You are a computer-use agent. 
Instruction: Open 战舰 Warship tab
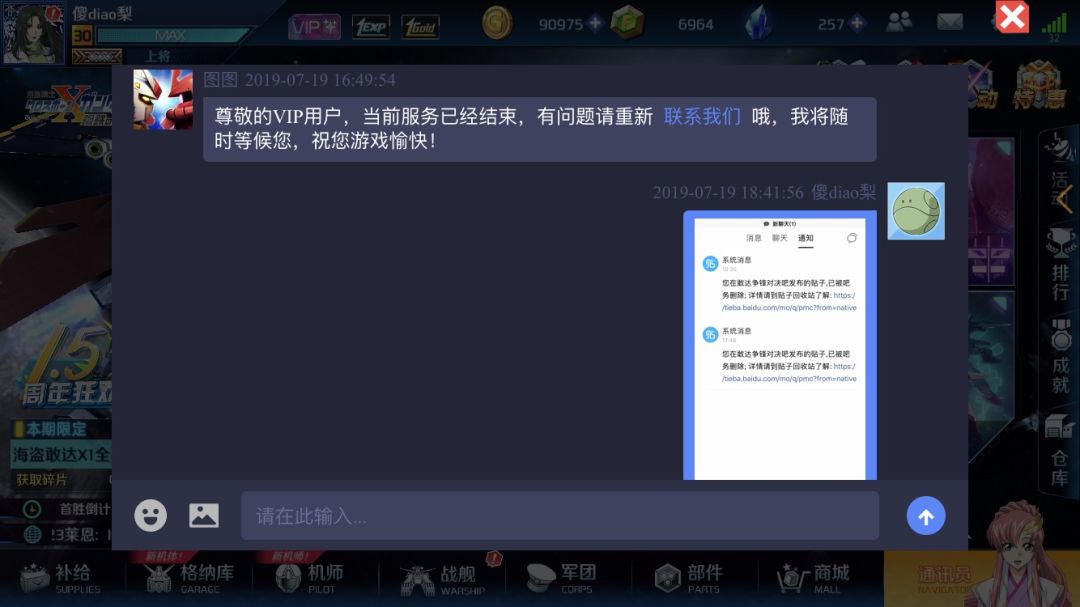pos(444,578)
